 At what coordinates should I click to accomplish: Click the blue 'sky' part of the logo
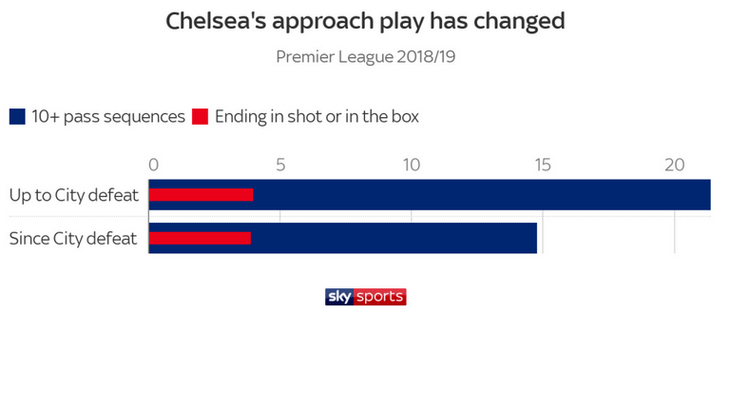pos(339,297)
